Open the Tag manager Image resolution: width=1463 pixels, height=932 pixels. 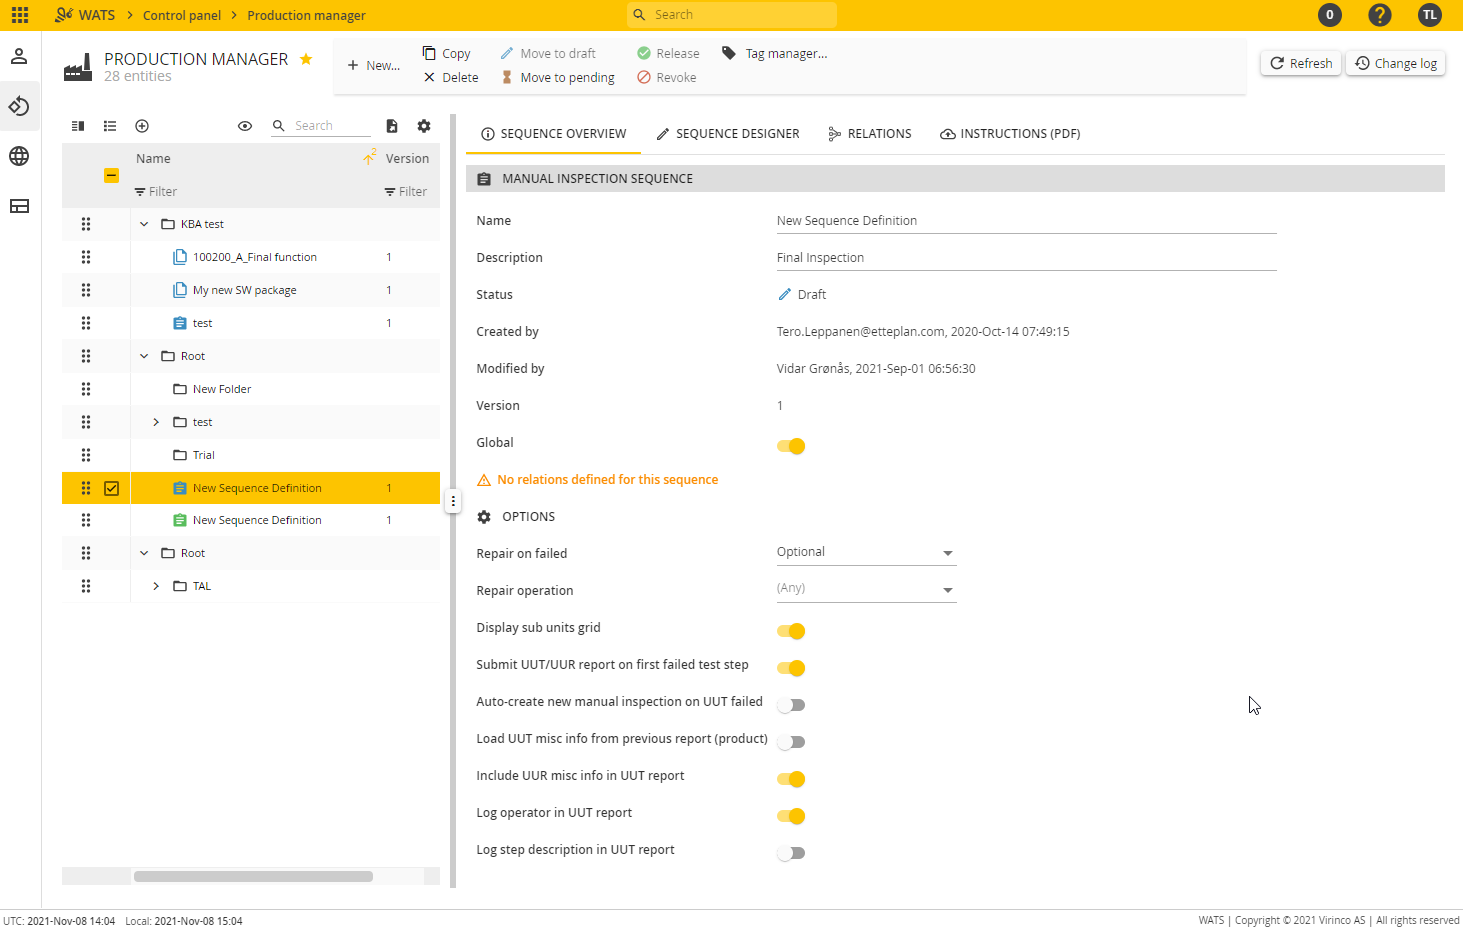[775, 53]
